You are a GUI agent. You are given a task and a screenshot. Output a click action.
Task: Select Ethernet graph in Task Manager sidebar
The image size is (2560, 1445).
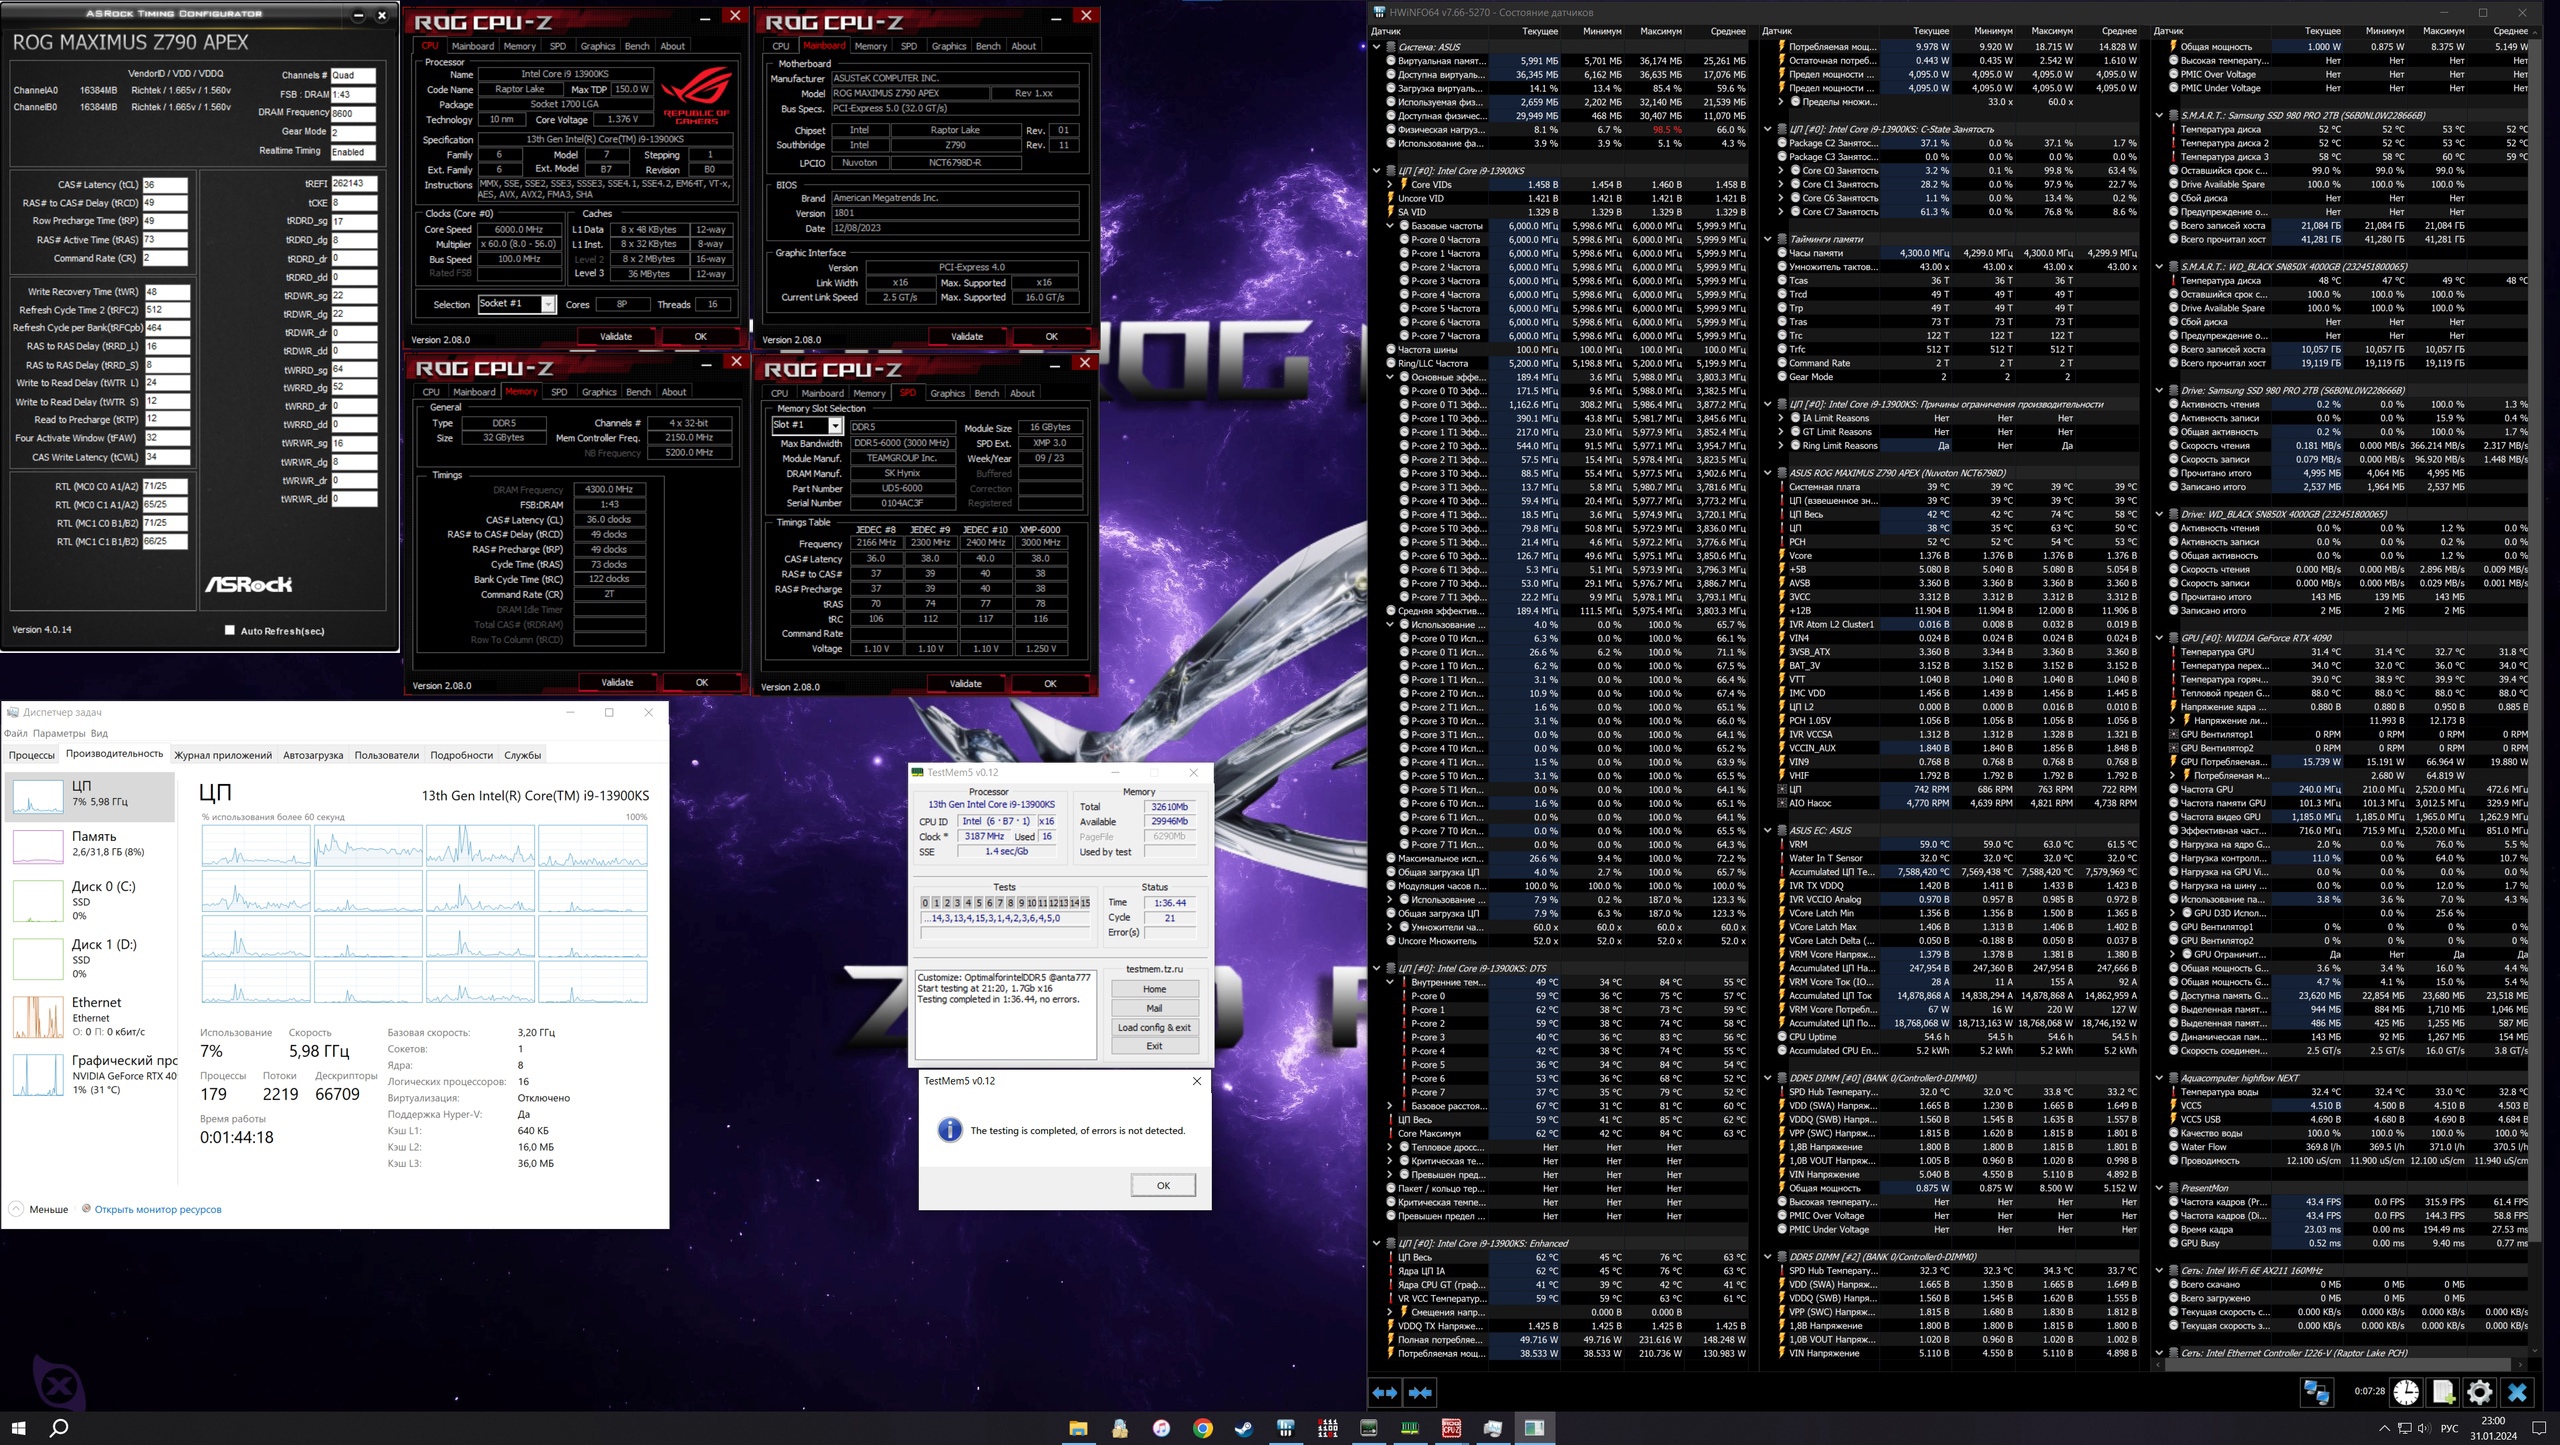click(x=90, y=1016)
